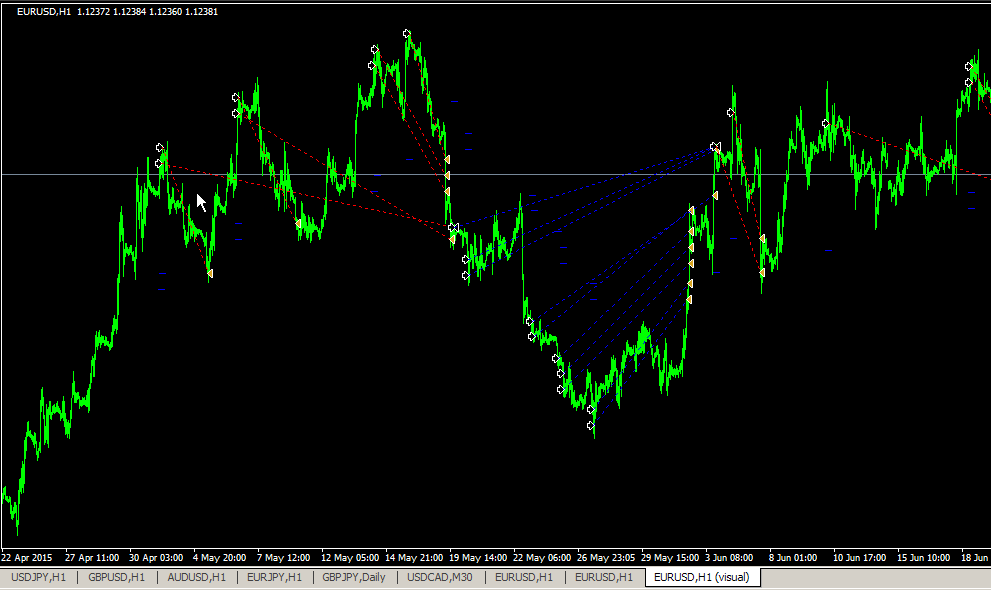Click the 19 May 14:00 time label
Image resolution: width=991 pixels, height=590 pixels.
click(x=478, y=558)
